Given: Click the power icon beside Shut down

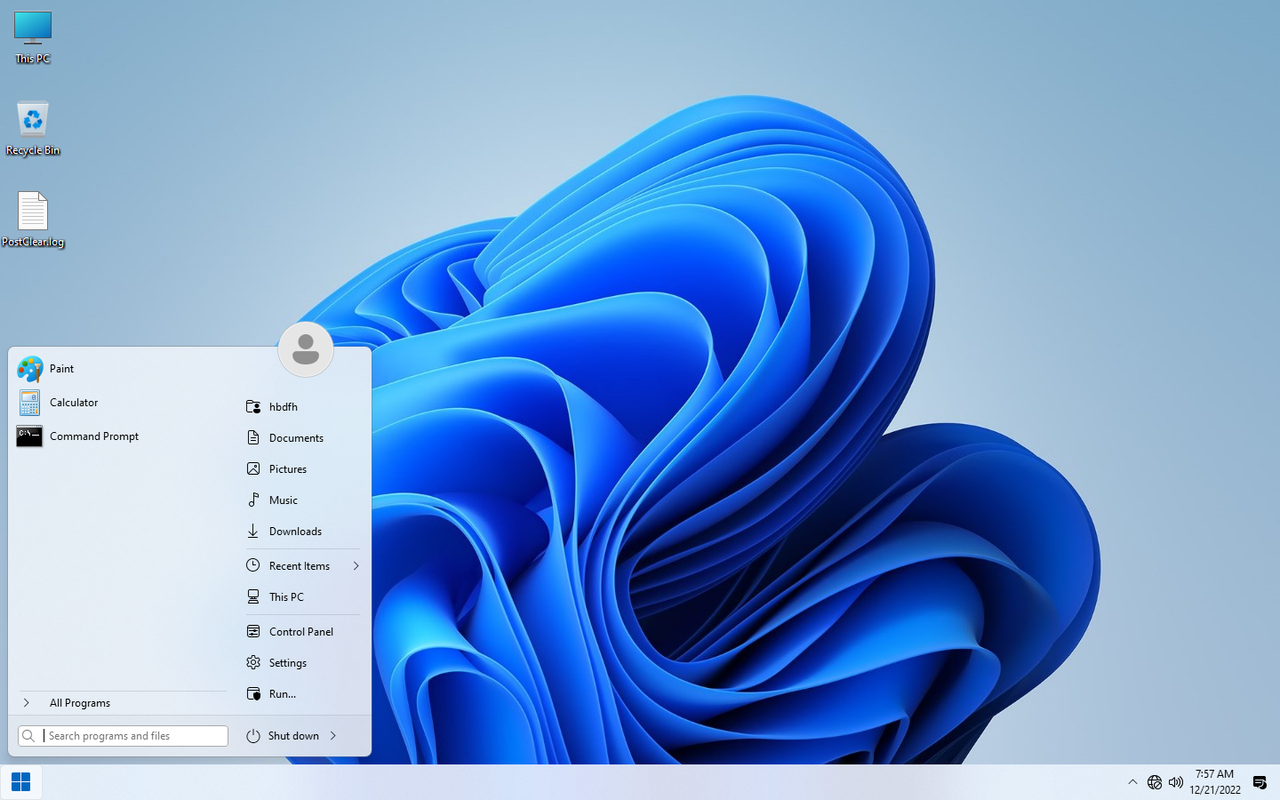Looking at the screenshot, I should [253, 736].
